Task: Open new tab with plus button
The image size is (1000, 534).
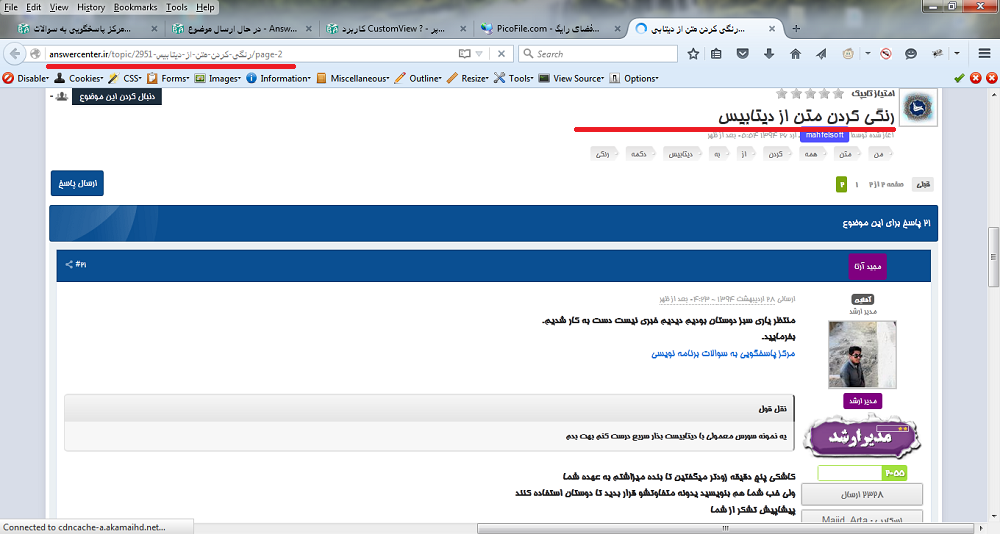Action: [x=769, y=28]
